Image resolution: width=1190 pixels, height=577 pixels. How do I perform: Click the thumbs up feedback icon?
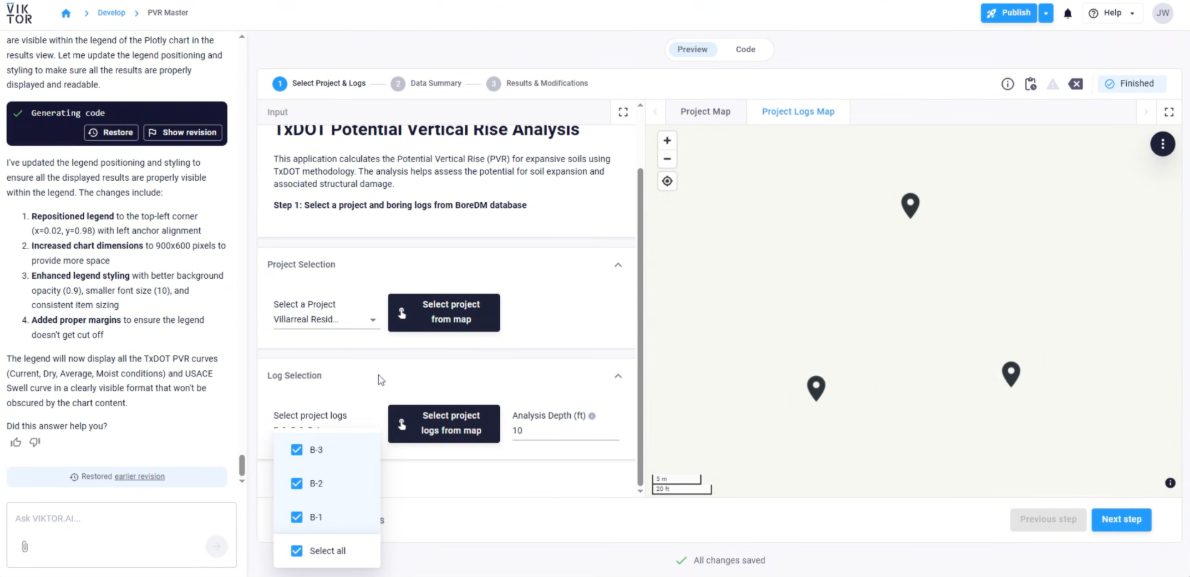click(x=16, y=442)
